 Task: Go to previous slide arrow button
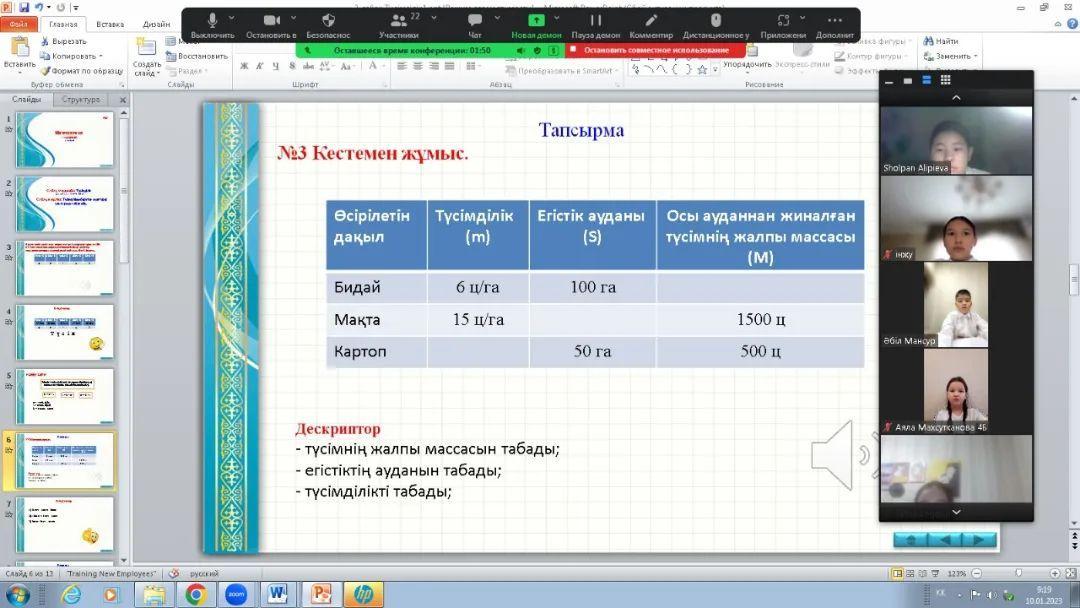click(x=945, y=541)
